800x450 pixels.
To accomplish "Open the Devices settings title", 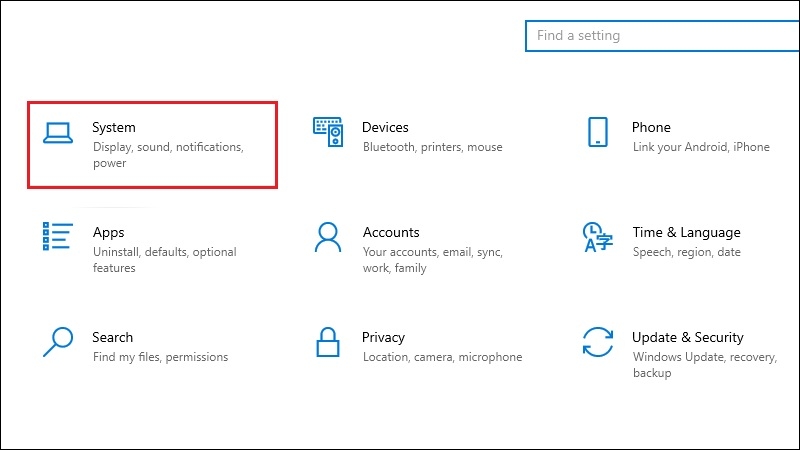I will tap(385, 127).
